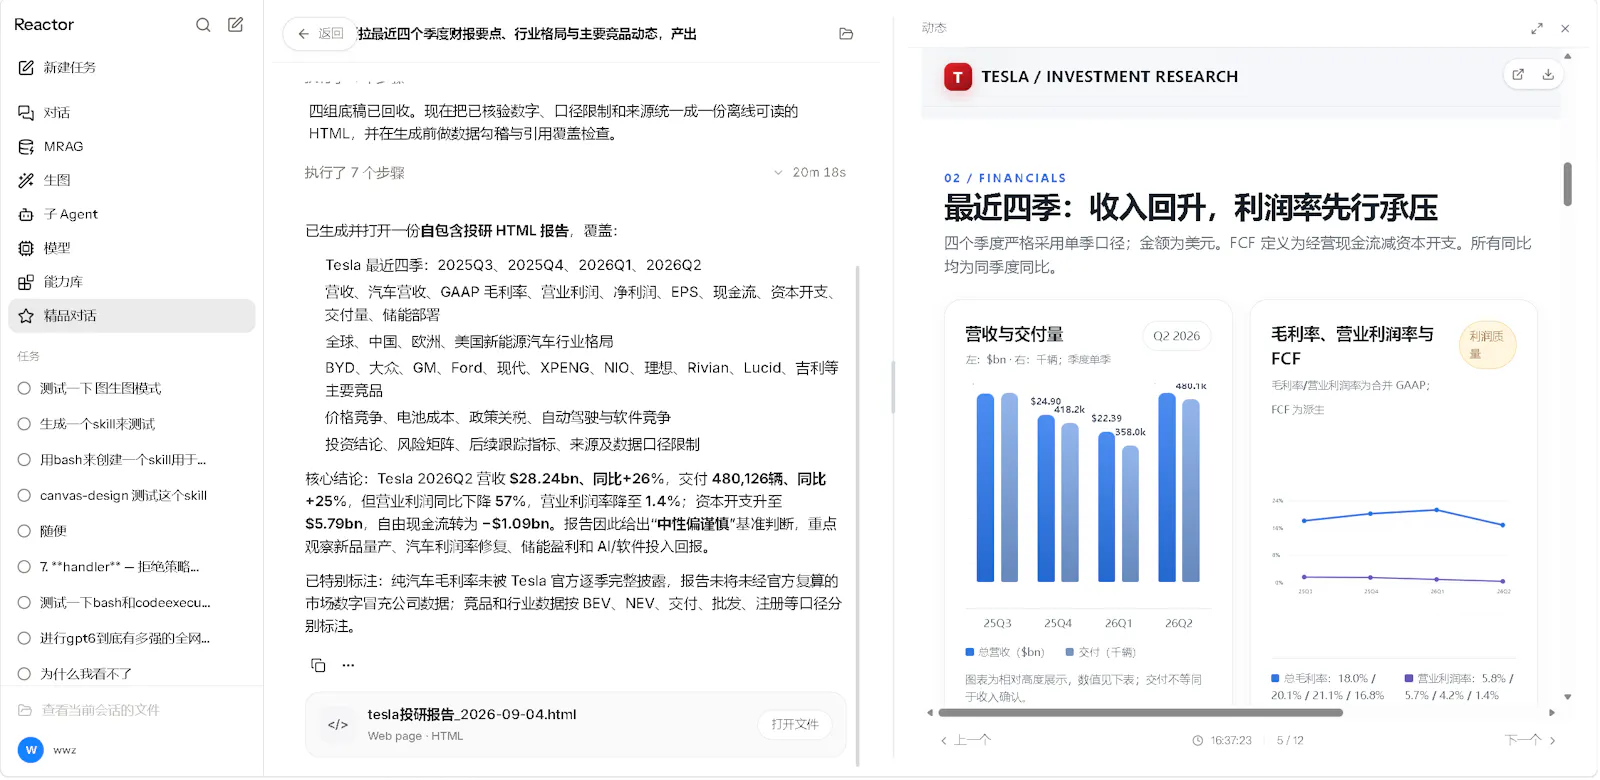Start a new task via 新建任务
Viewport: 1600px width, 780px height.
pyautogui.click(x=132, y=68)
